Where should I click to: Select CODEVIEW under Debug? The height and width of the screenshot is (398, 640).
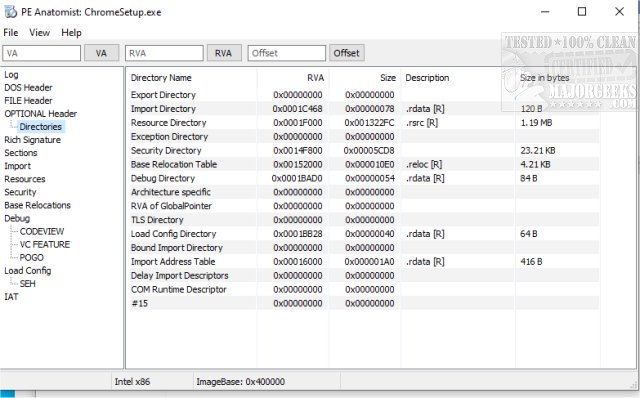42,231
